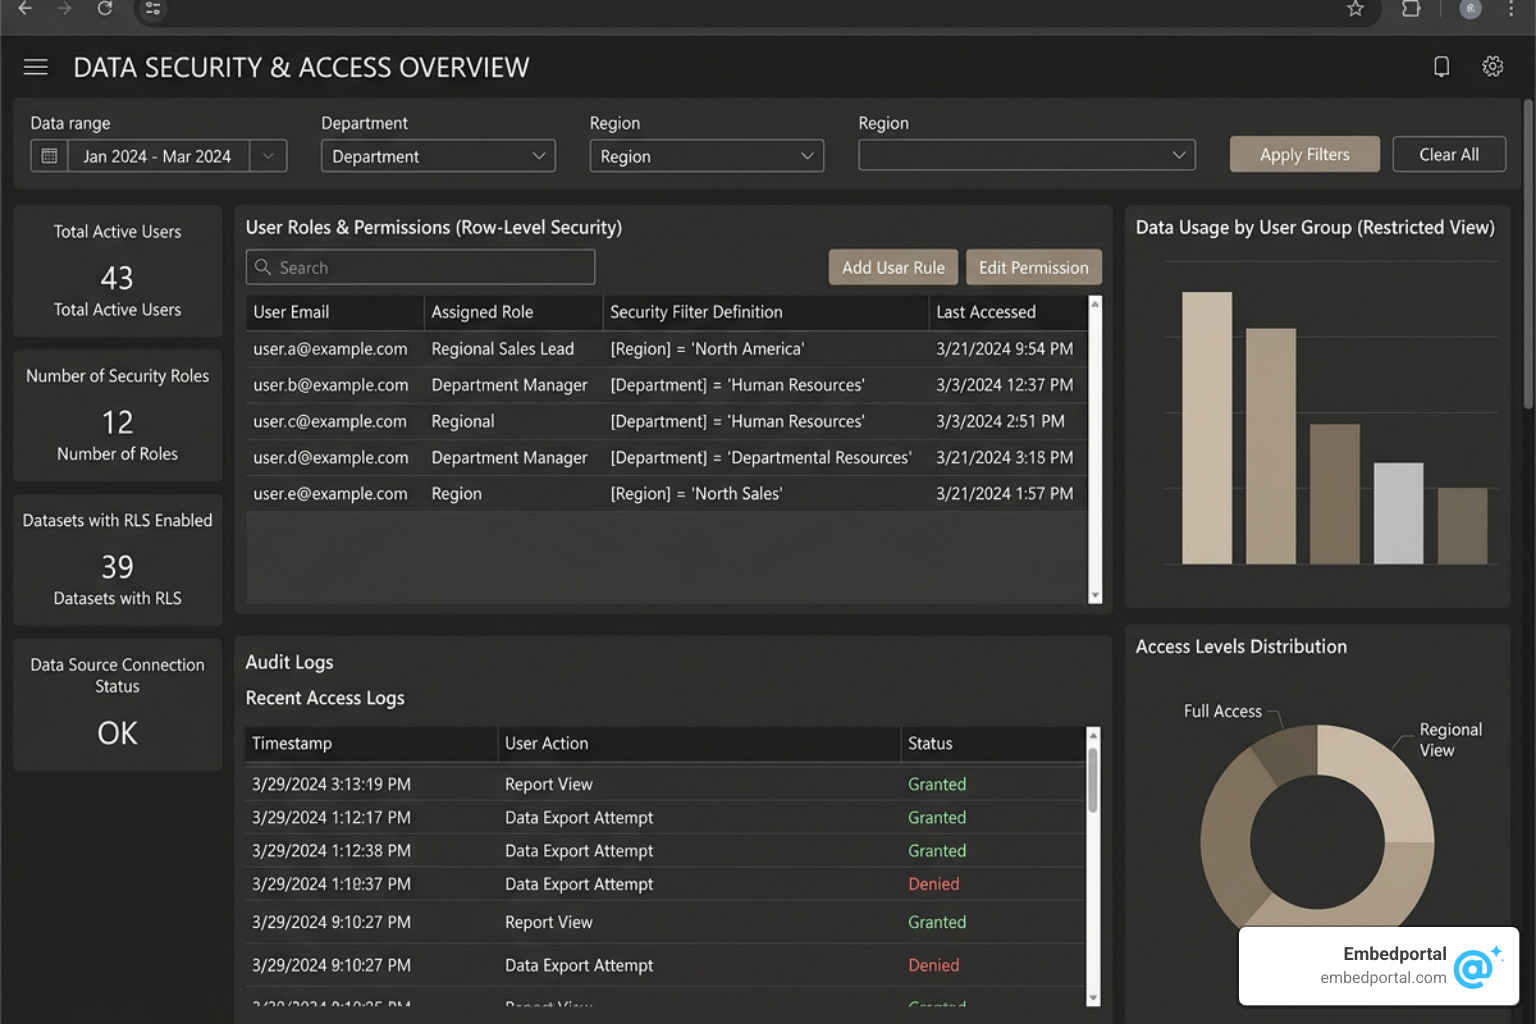The height and width of the screenshot is (1024, 1536).
Task: Click the Full Access donut segment
Action: [x=1288, y=755]
